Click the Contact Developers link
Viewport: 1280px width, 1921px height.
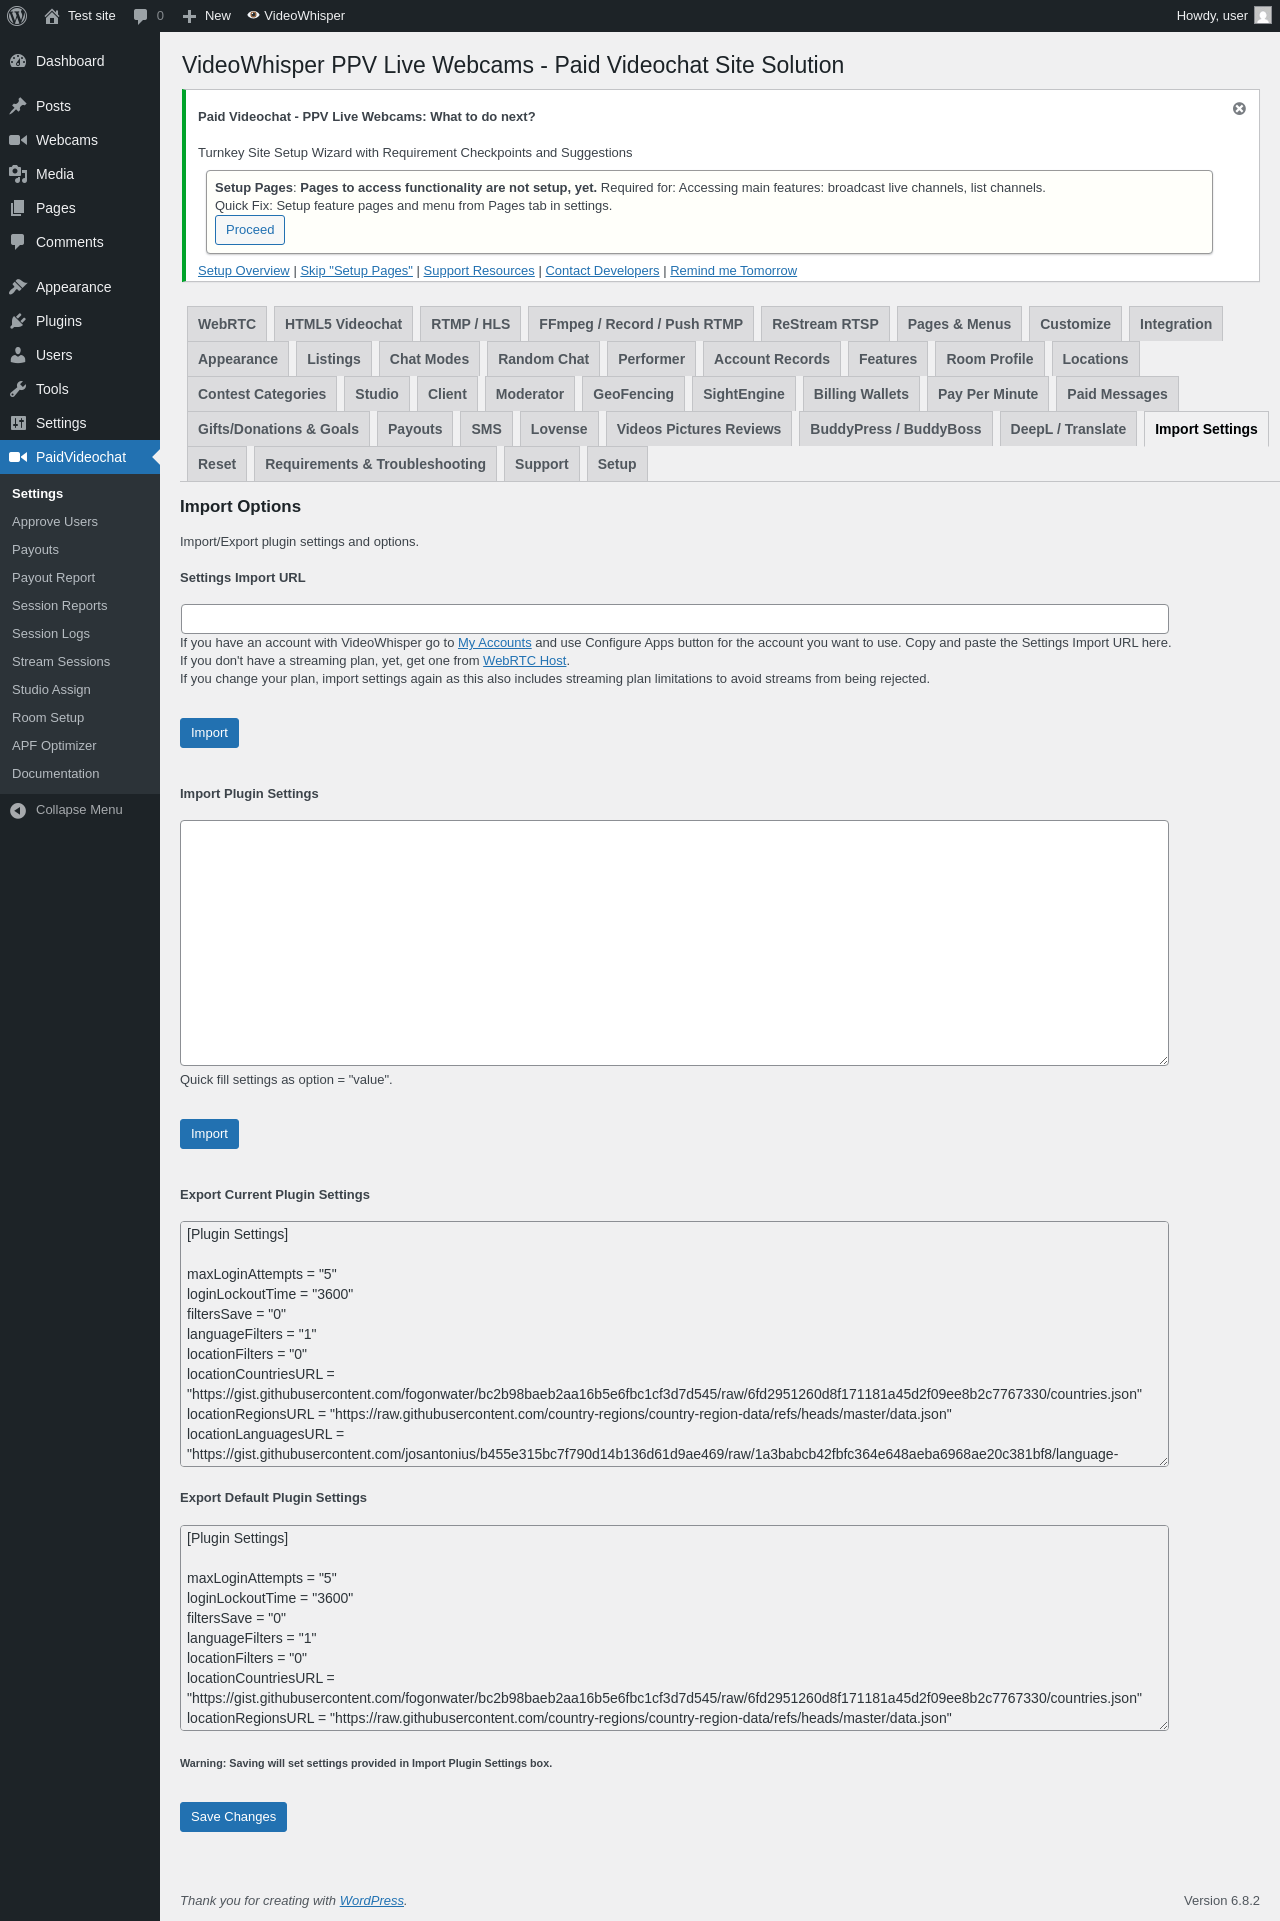click(602, 271)
